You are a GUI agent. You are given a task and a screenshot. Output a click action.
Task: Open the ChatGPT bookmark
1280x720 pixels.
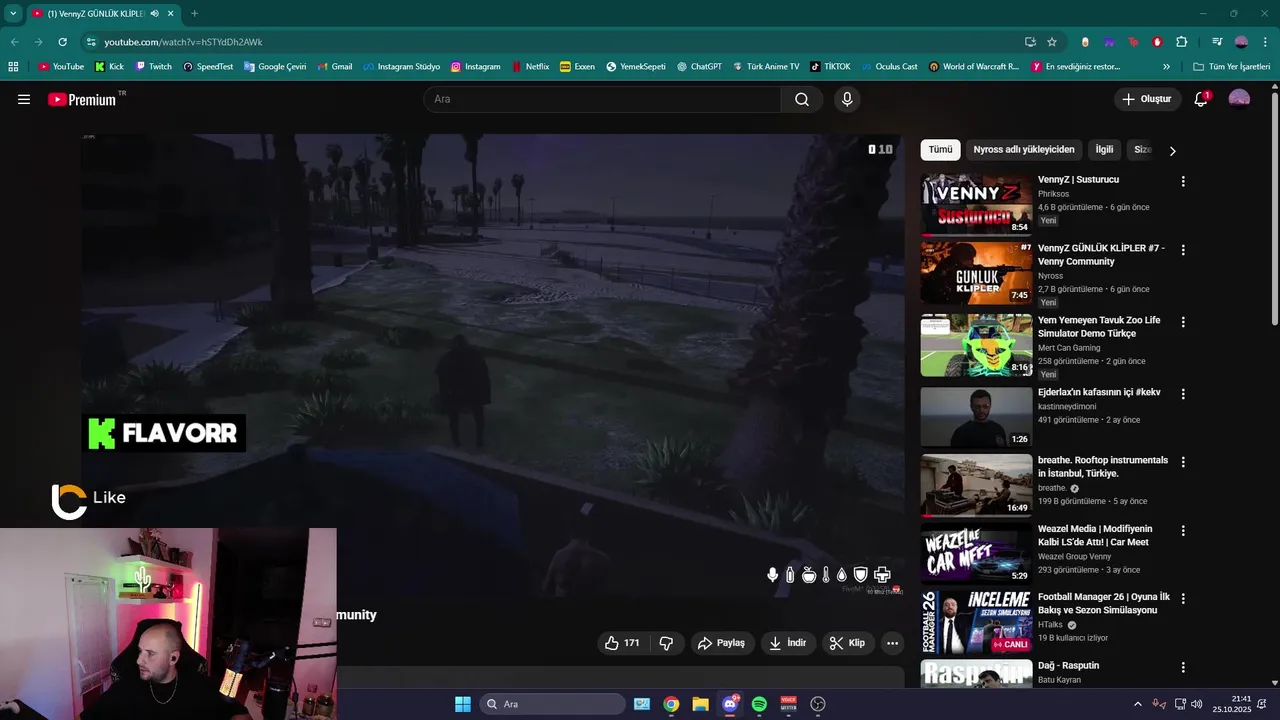pyautogui.click(x=698, y=67)
